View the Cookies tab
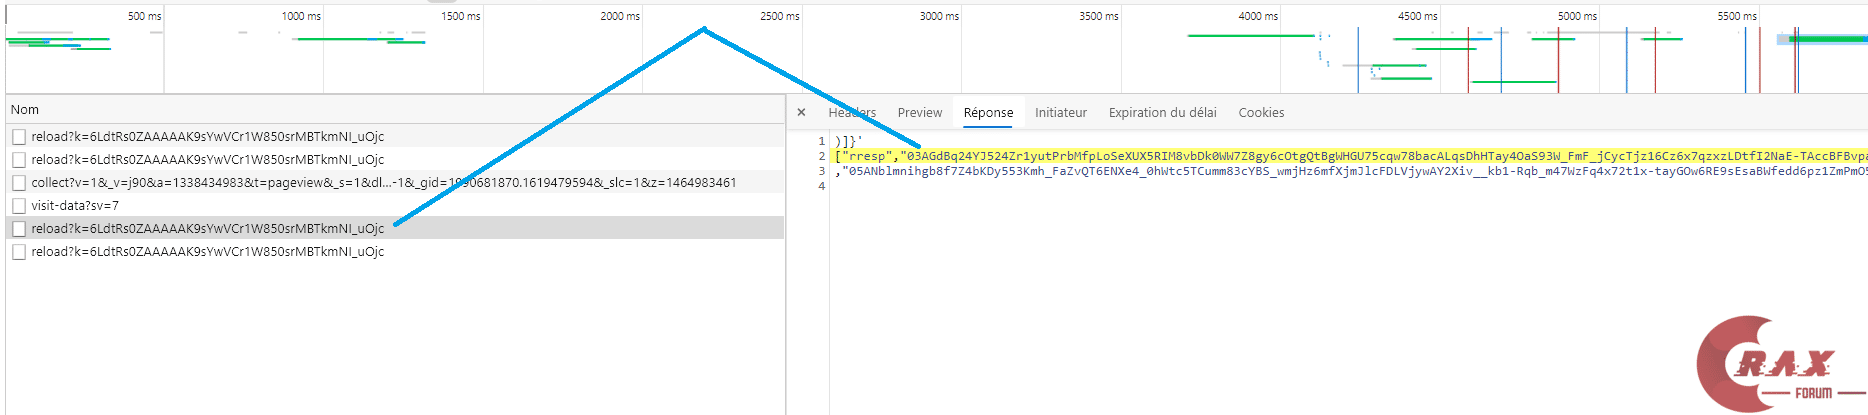The width and height of the screenshot is (1868, 415). pos(1261,113)
